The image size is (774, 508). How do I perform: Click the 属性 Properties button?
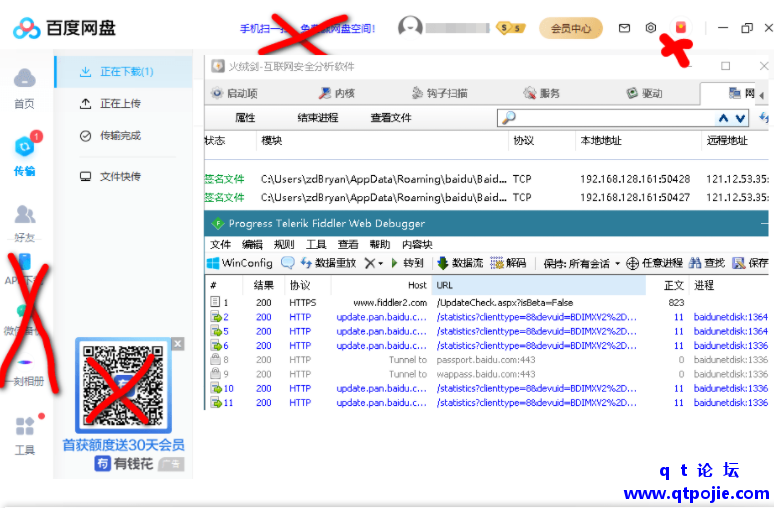pos(245,118)
